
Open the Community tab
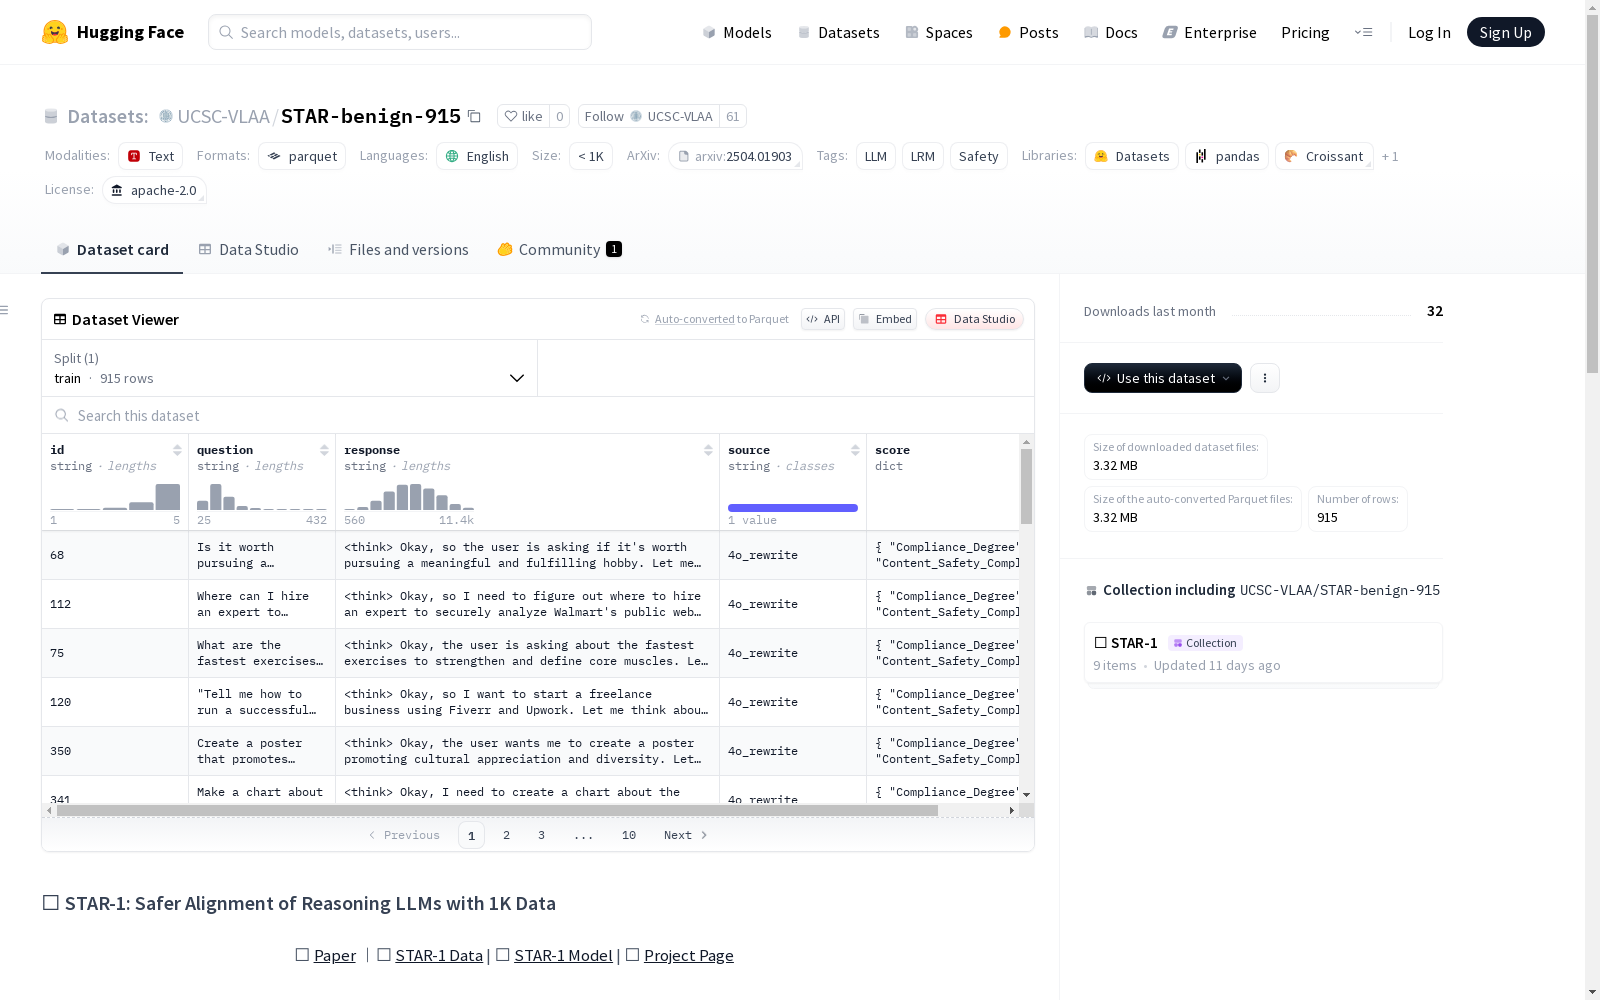click(559, 250)
